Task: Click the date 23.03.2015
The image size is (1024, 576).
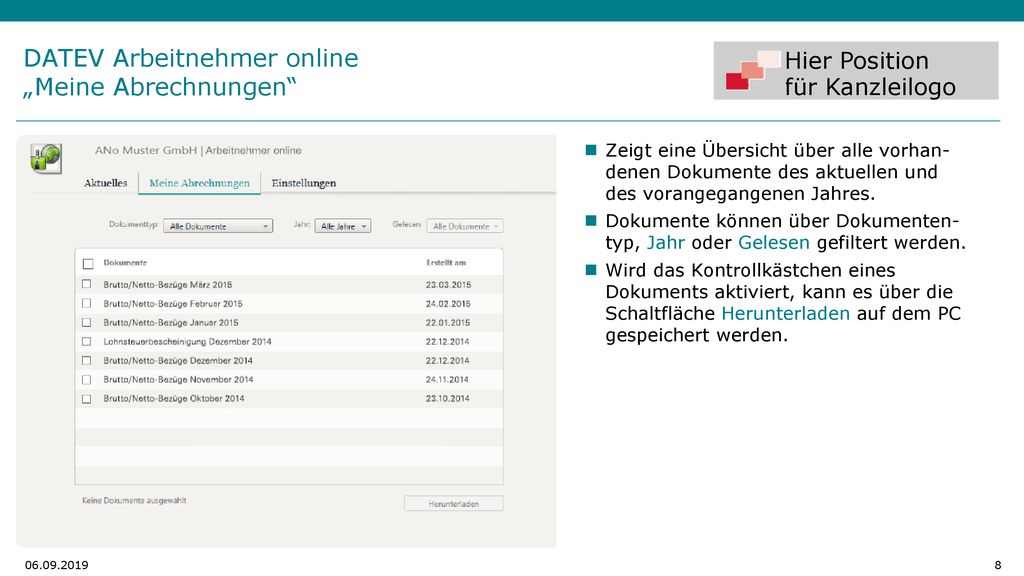Action: point(448,285)
